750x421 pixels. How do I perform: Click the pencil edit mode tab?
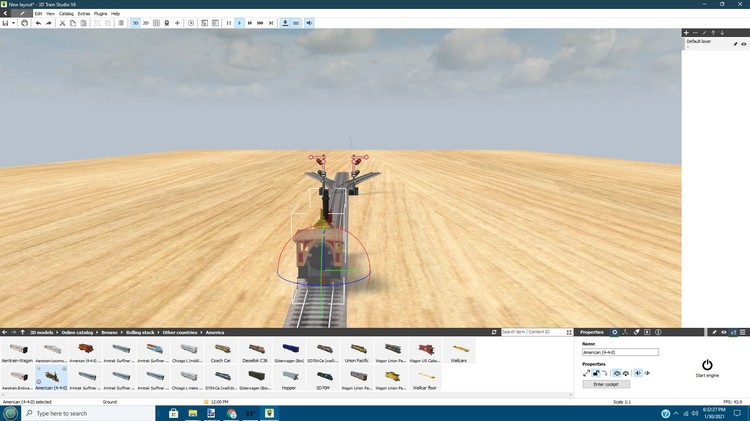22,14
